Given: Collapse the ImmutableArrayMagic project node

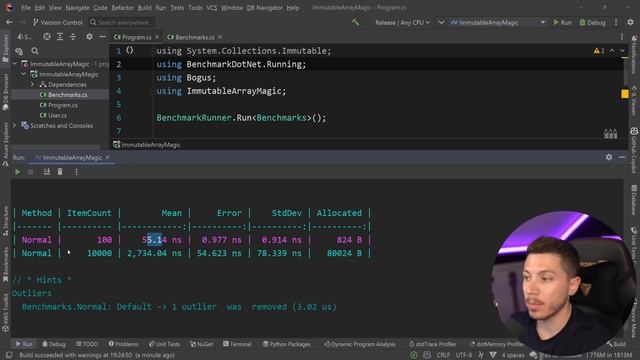Looking at the screenshot, I should (x=24, y=74).
